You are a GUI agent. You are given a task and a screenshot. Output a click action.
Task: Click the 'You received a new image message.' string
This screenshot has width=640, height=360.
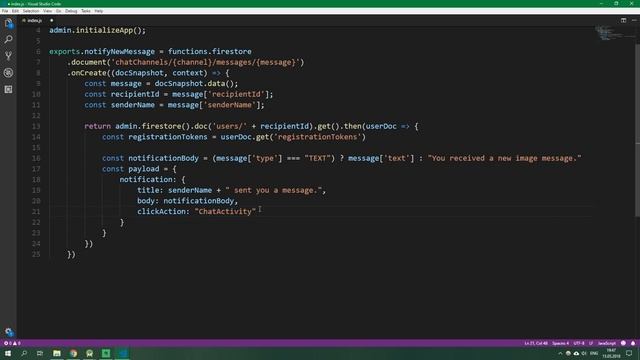coord(504,158)
